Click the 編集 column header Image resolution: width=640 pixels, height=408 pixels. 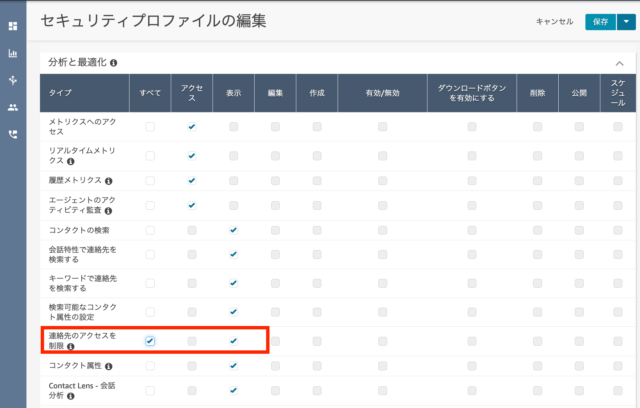click(x=276, y=93)
